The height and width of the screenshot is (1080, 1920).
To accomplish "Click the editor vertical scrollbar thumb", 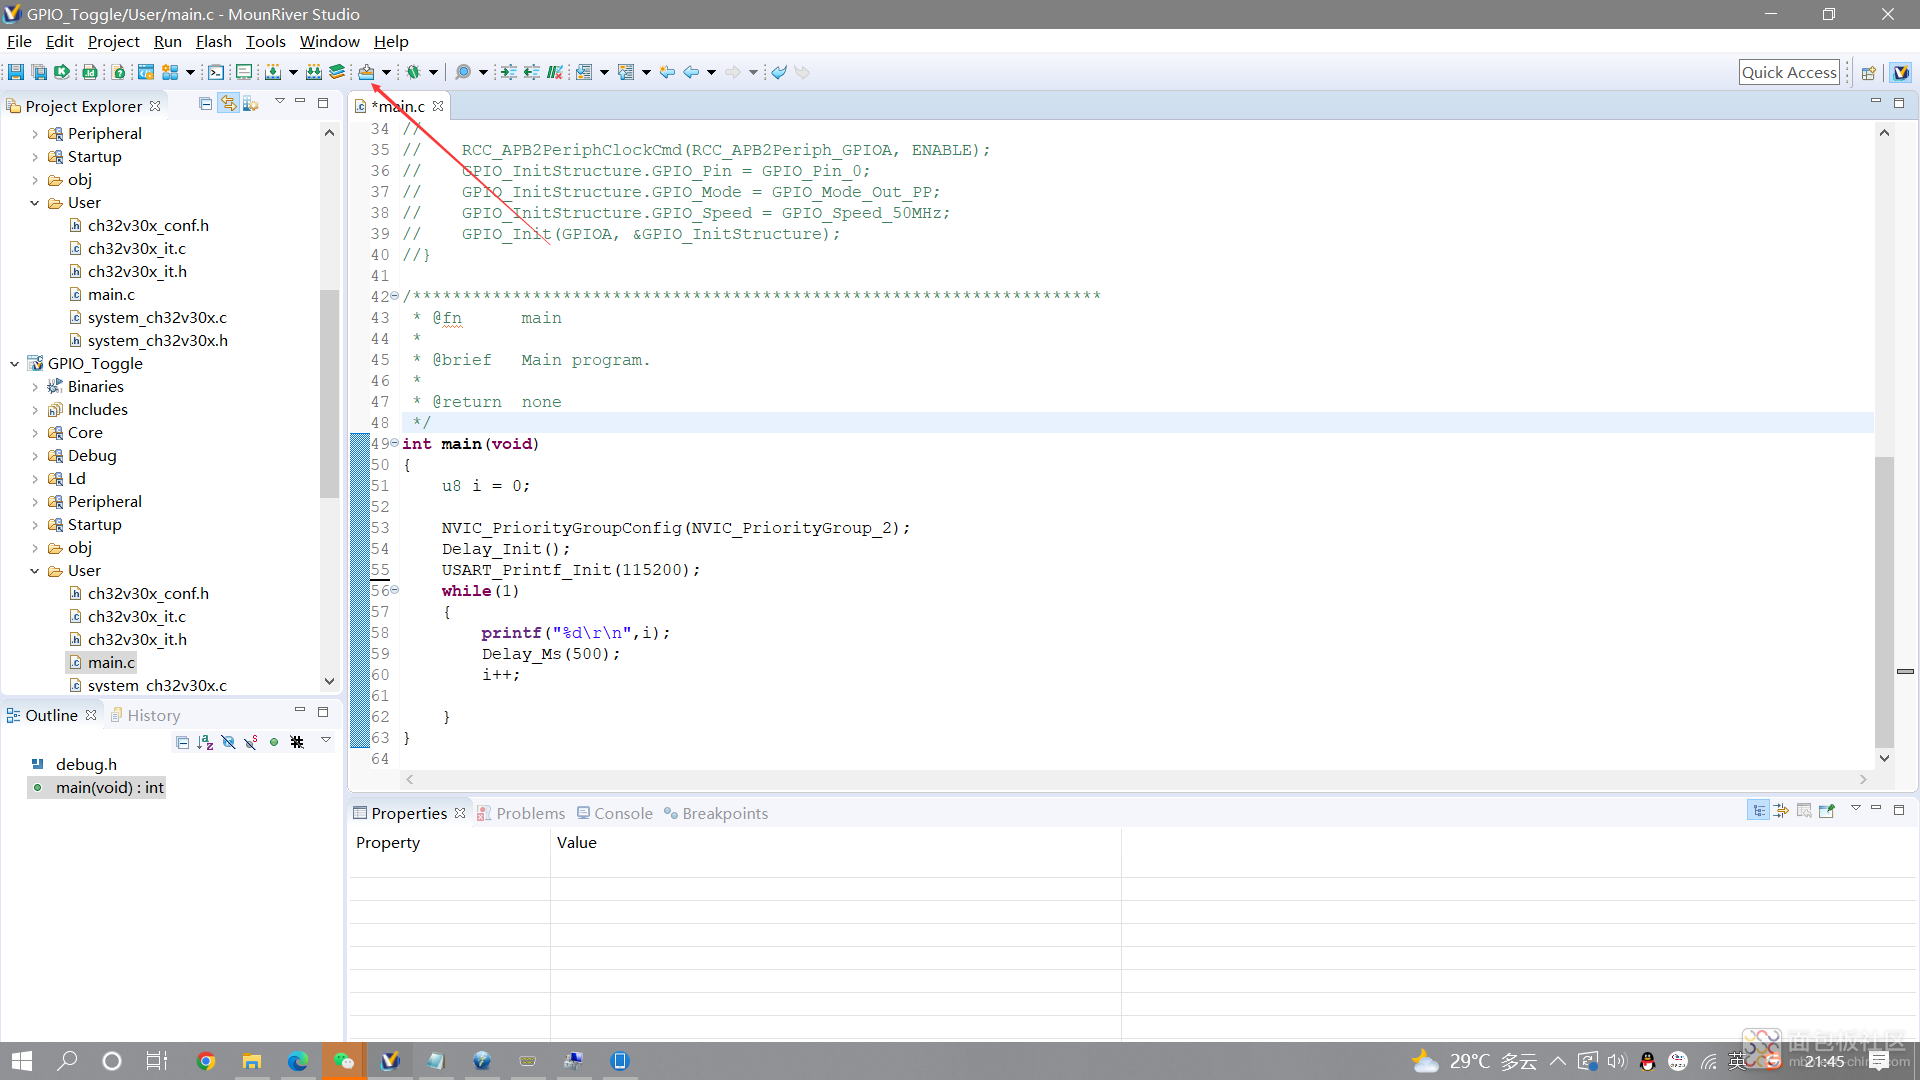I will [x=1884, y=602].
